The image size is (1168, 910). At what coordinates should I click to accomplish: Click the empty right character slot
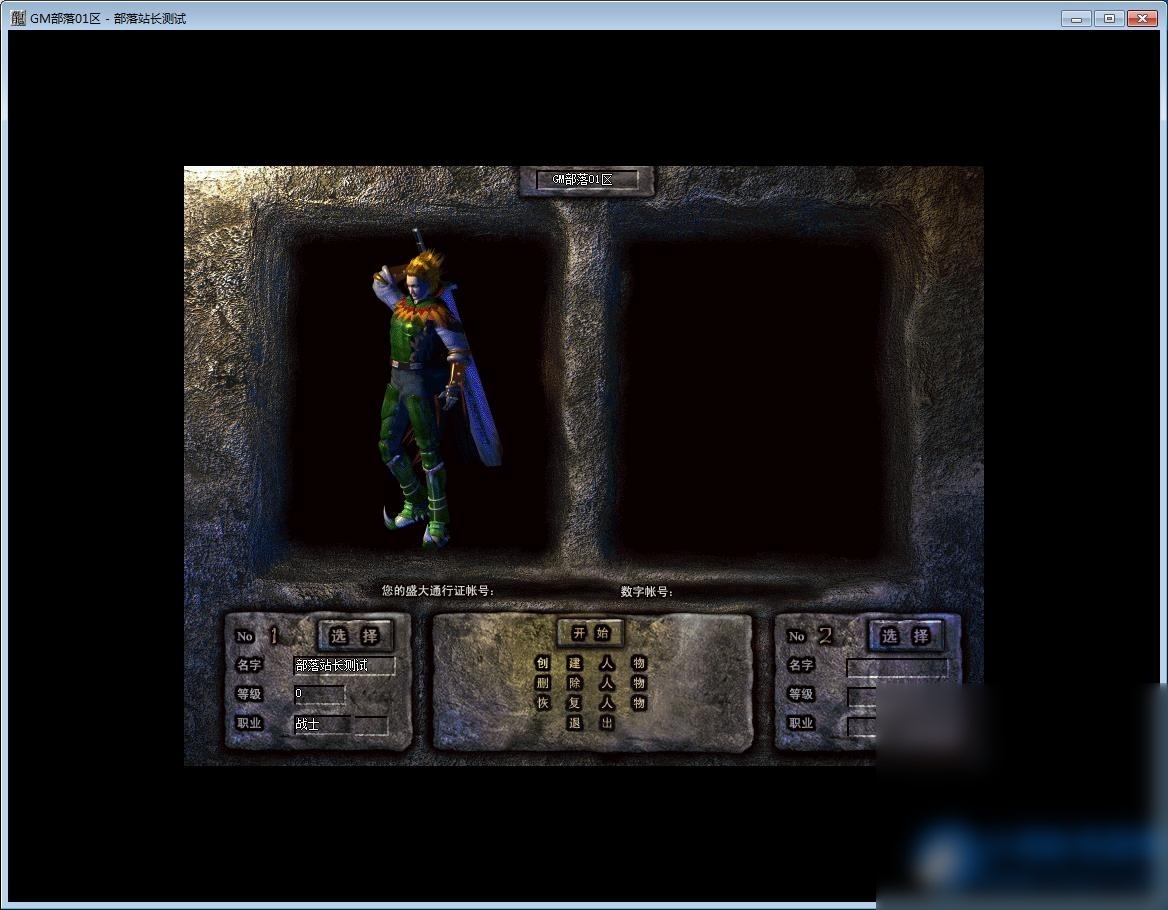click(x=750, y=395)
